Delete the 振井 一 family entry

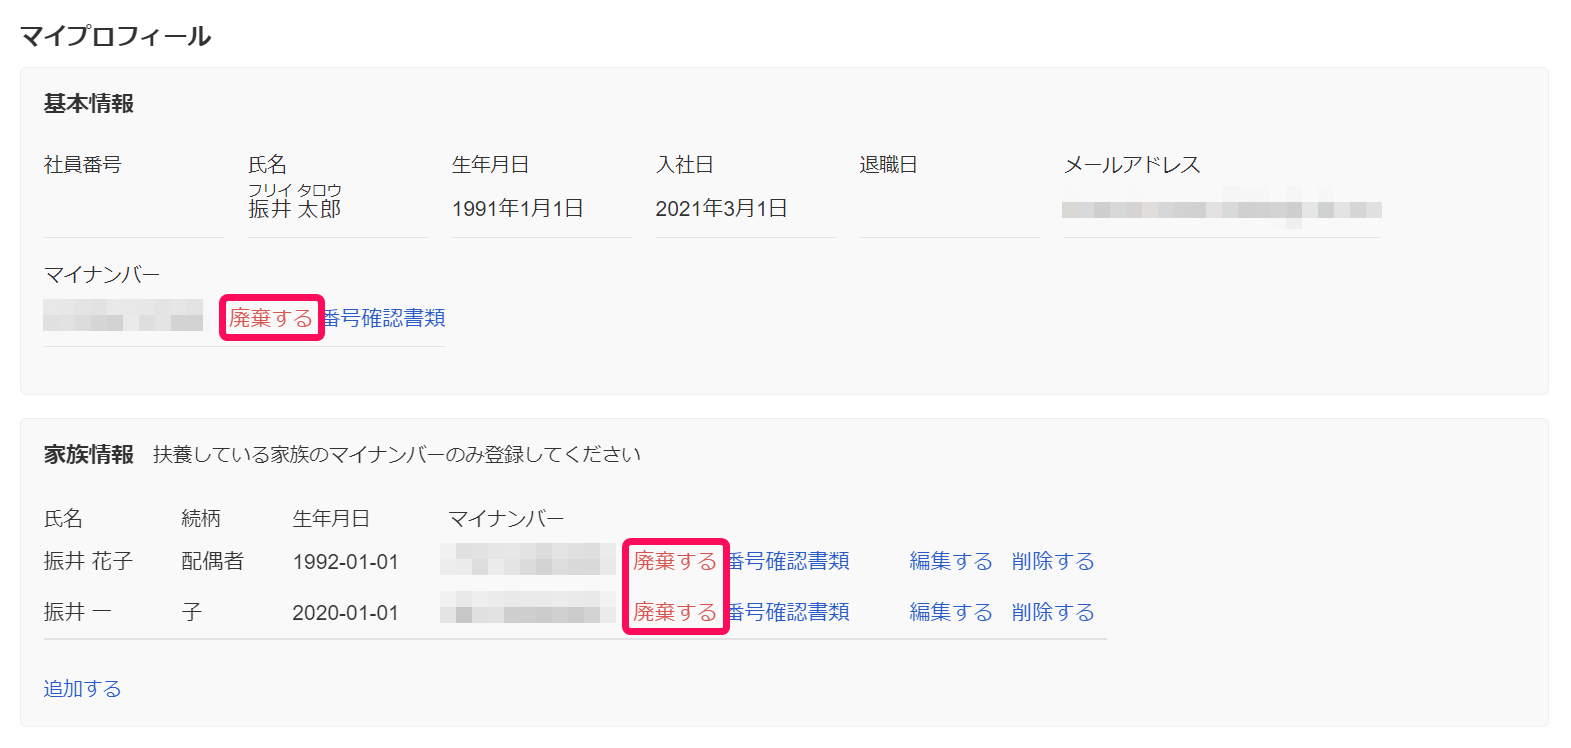[x=1052, y=612]
